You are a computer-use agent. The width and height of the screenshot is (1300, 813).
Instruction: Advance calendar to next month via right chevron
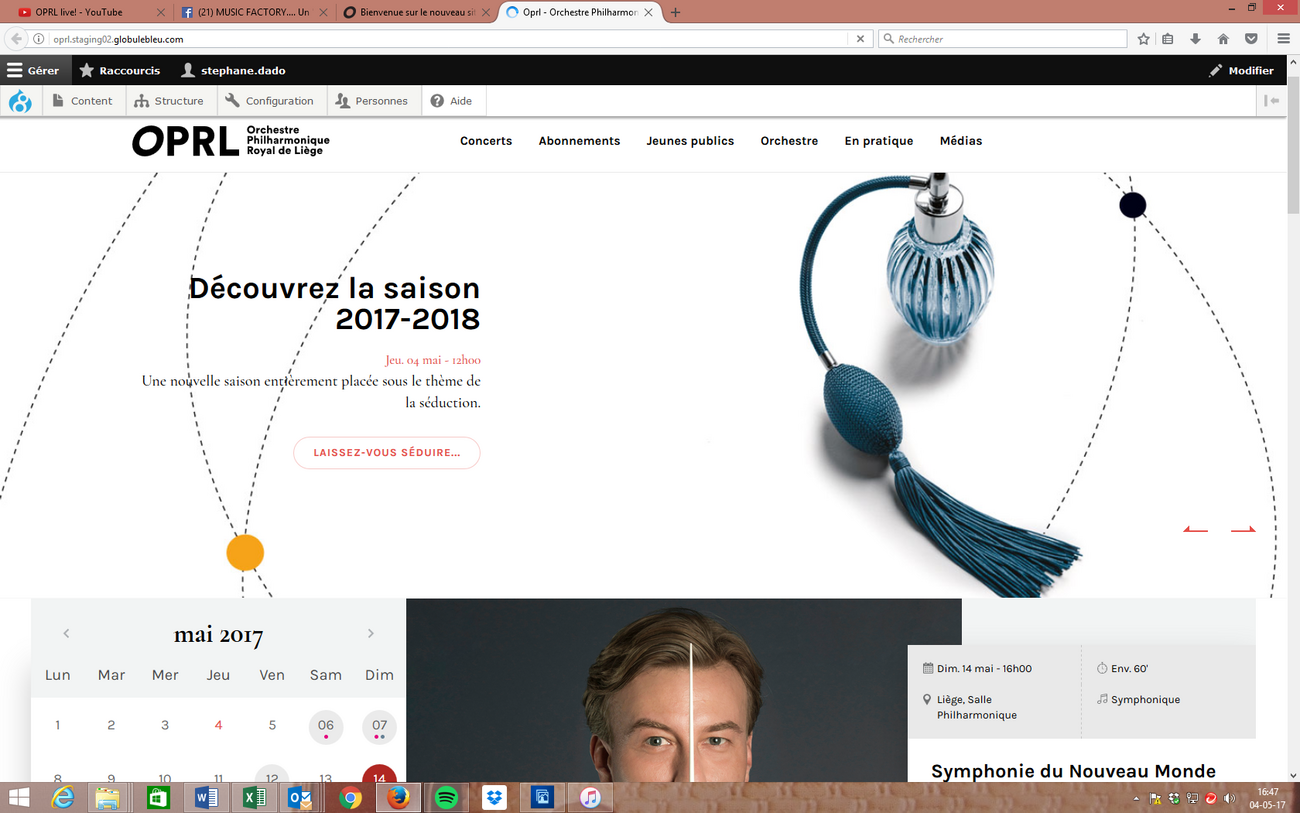tap(370, 633)
